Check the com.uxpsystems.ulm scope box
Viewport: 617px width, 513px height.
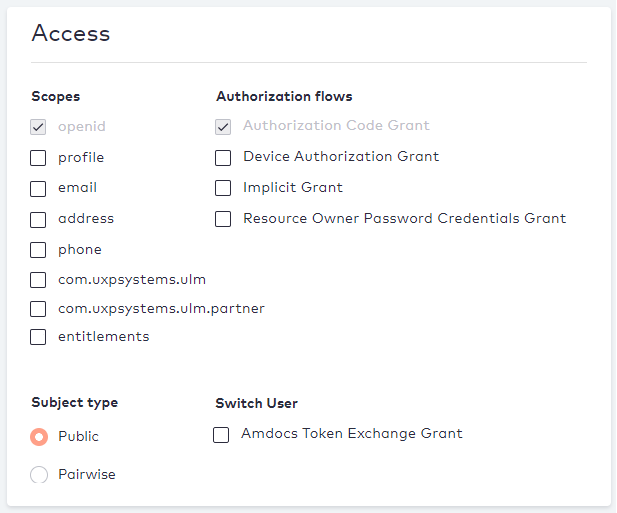click(38, 280)
